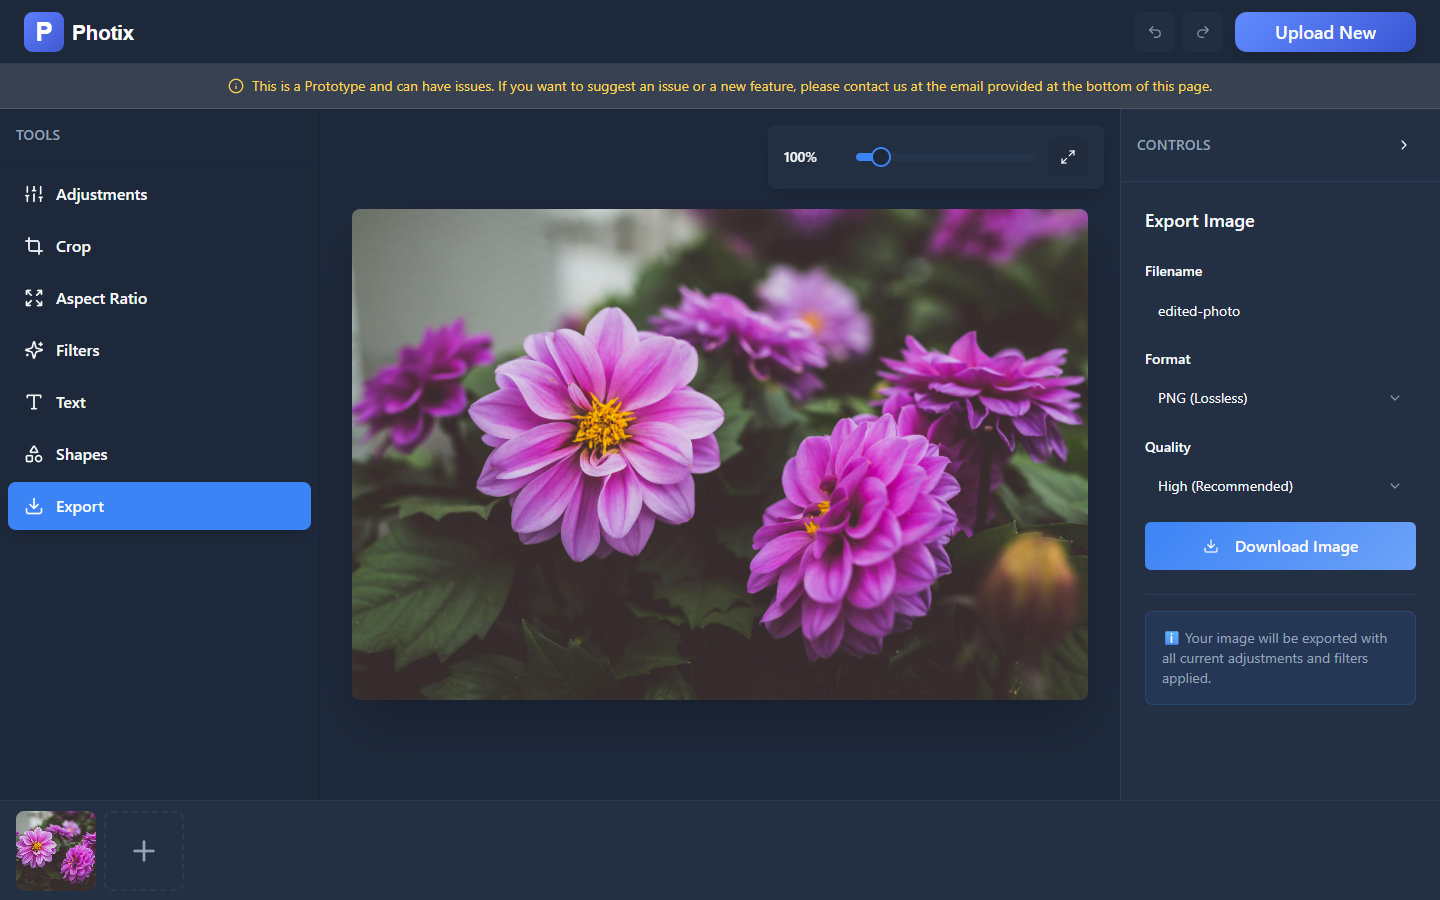Click the redo arrow icon
The width and height of the screenshot is (1440, 900).
point(1202,32)
